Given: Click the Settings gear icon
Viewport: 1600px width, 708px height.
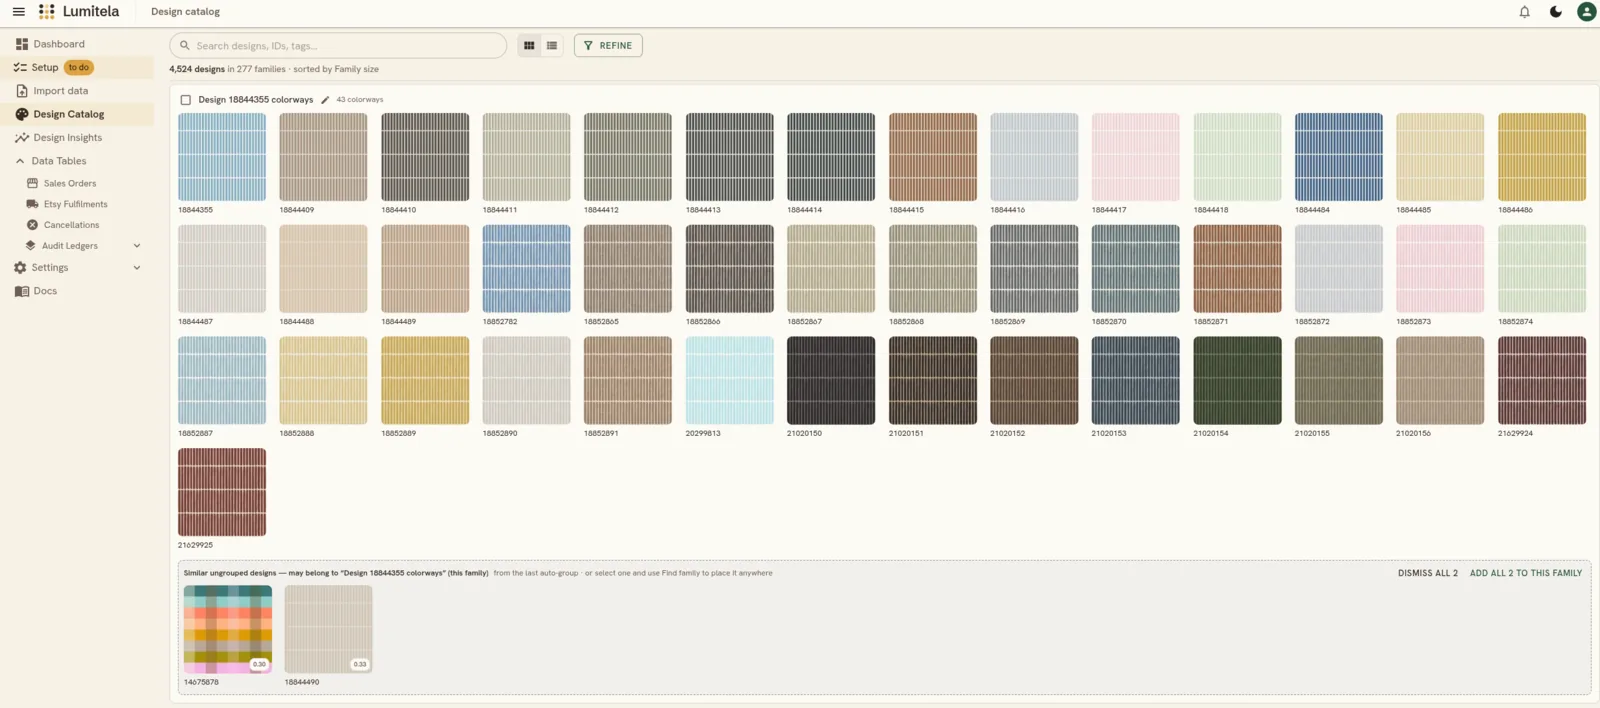Looking at the screenshot, I should (20, 268).
